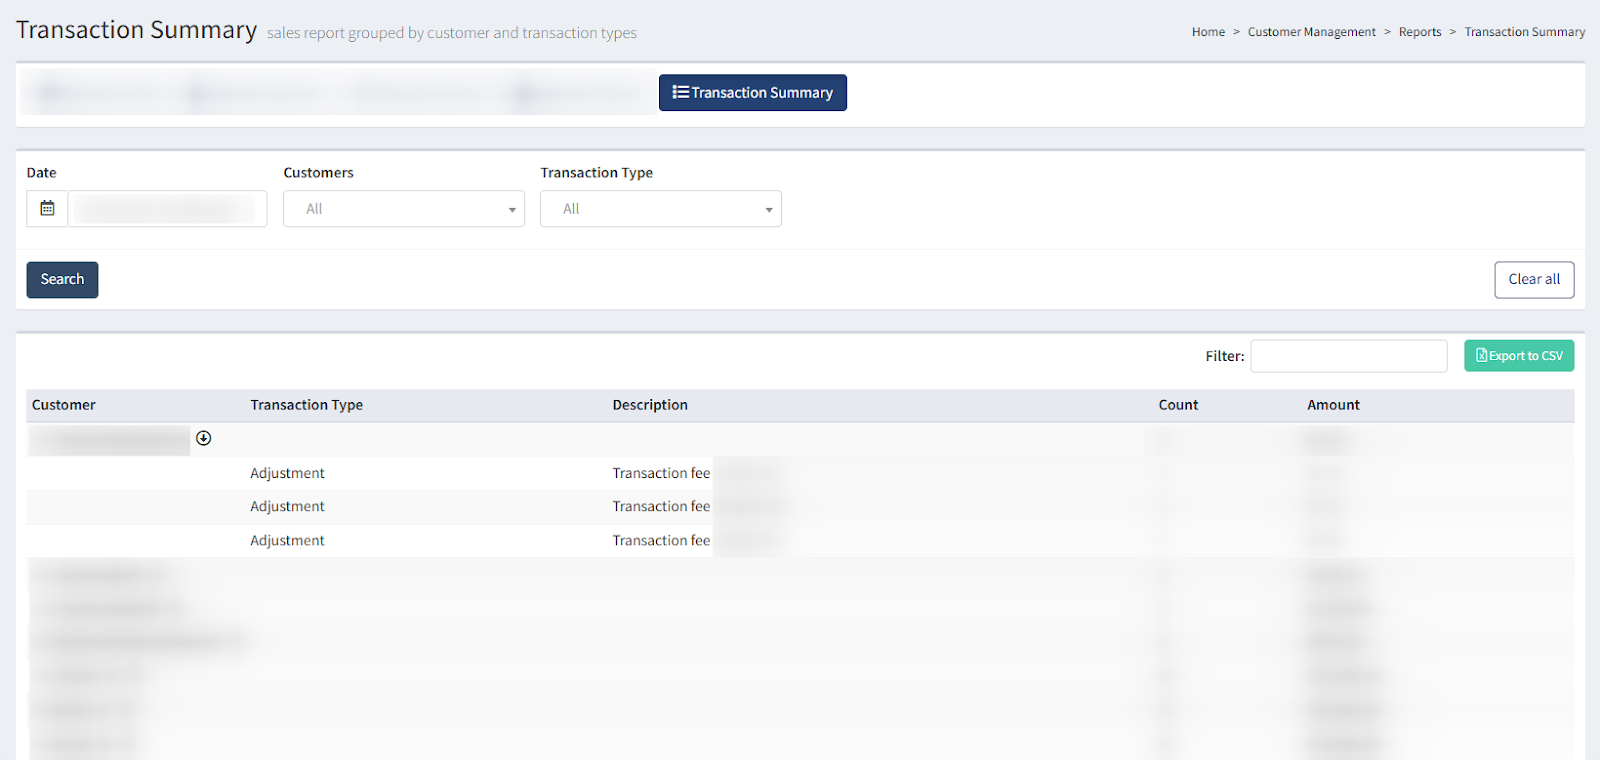Screen dimensions: 1600x761
Task: Click the Clear all button
Action: [x=1533, y=280]
